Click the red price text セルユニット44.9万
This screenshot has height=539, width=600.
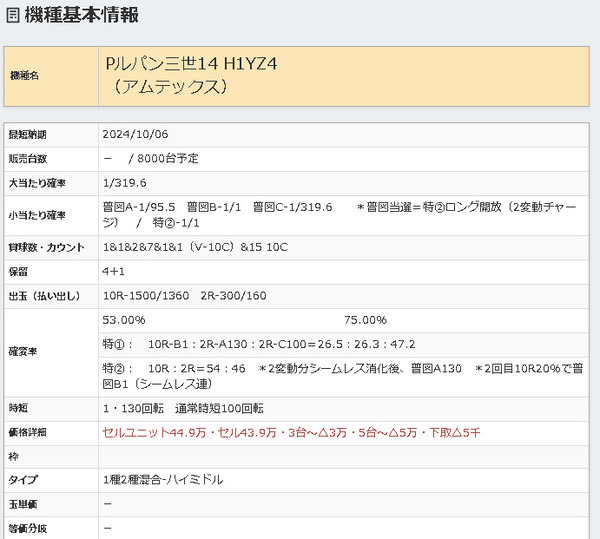pos(154,433)
